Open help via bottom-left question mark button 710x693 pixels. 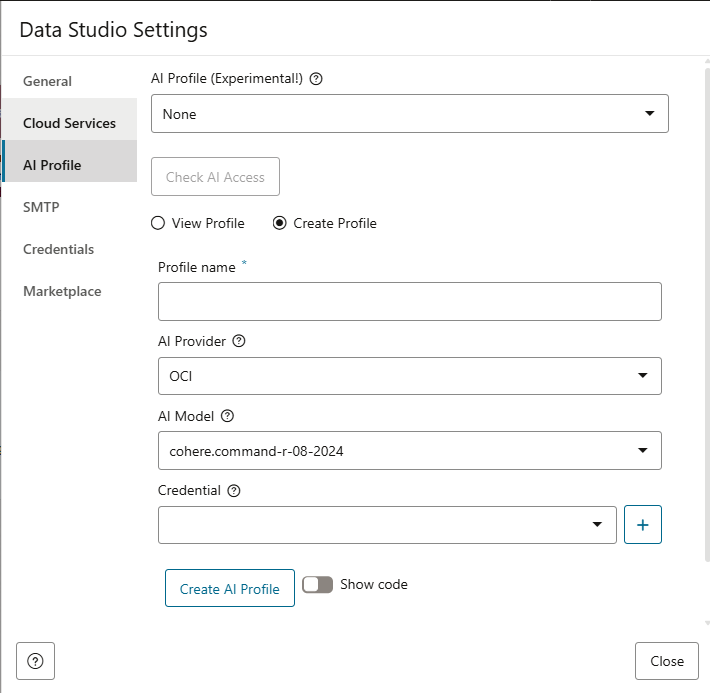(35, 661)
